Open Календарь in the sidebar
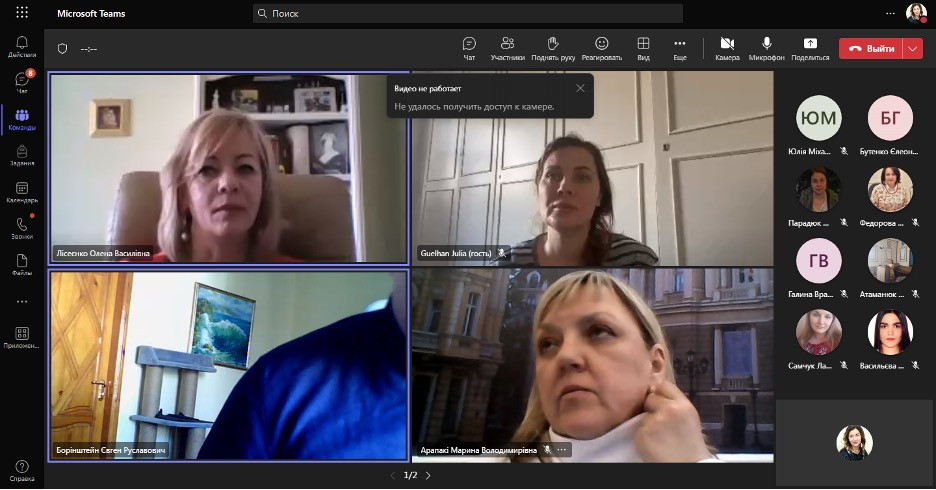This screenshot has width=936, height=490. 22,192
